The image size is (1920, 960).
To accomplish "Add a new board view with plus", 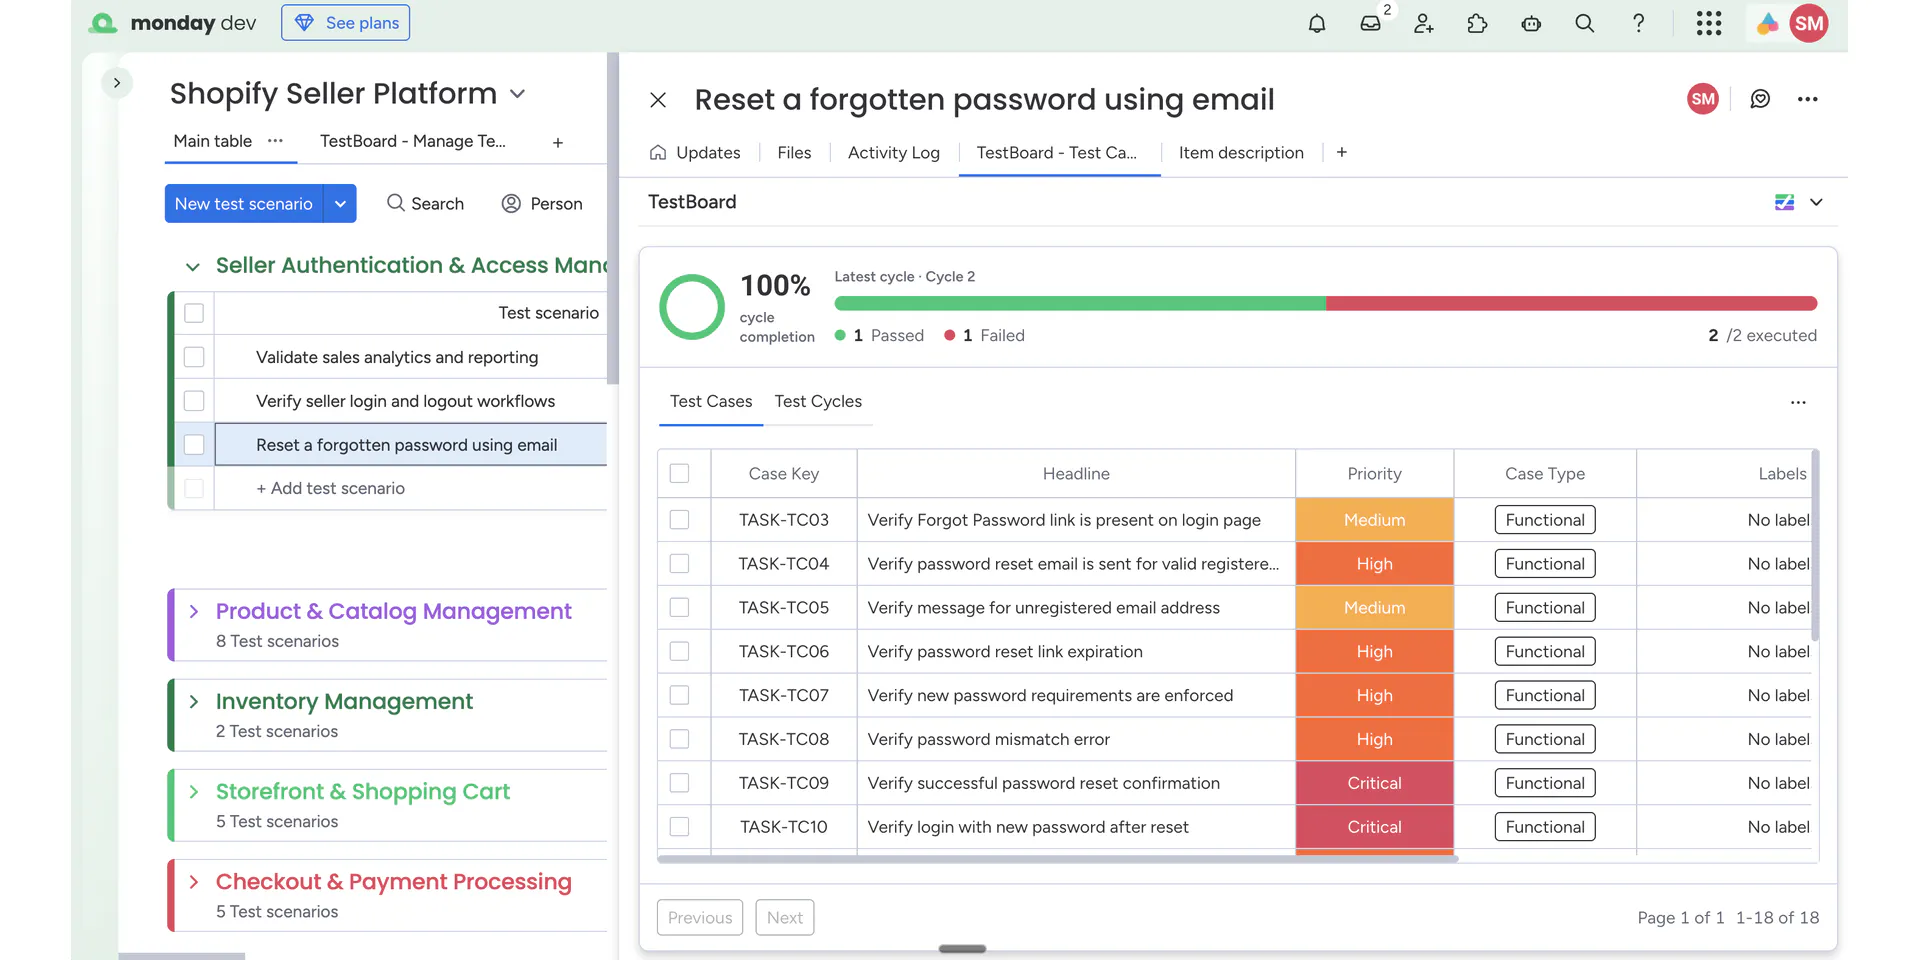I will tap(558, 142).
